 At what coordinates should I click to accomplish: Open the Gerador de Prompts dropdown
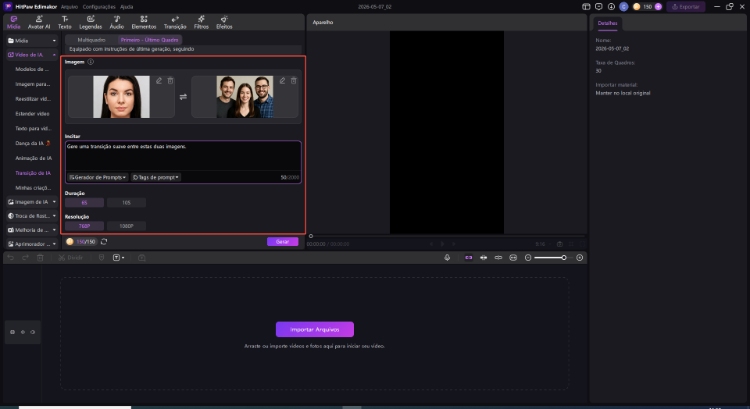98,177
